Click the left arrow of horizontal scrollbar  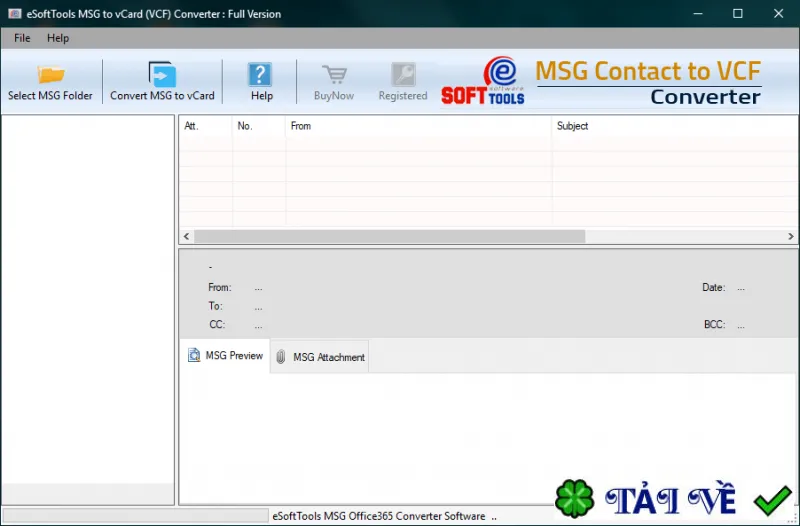(x=187, y=236)
